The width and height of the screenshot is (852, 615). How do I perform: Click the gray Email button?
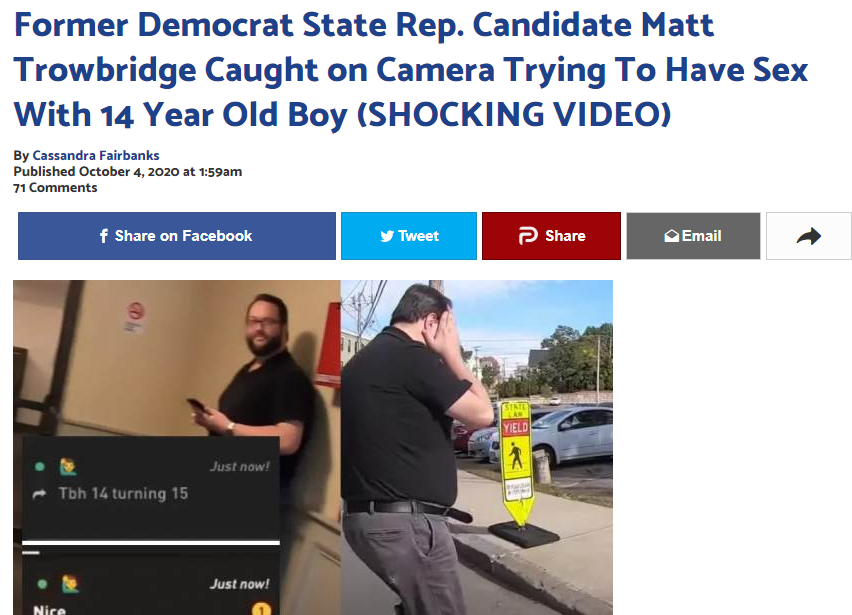tap(693, 236)
